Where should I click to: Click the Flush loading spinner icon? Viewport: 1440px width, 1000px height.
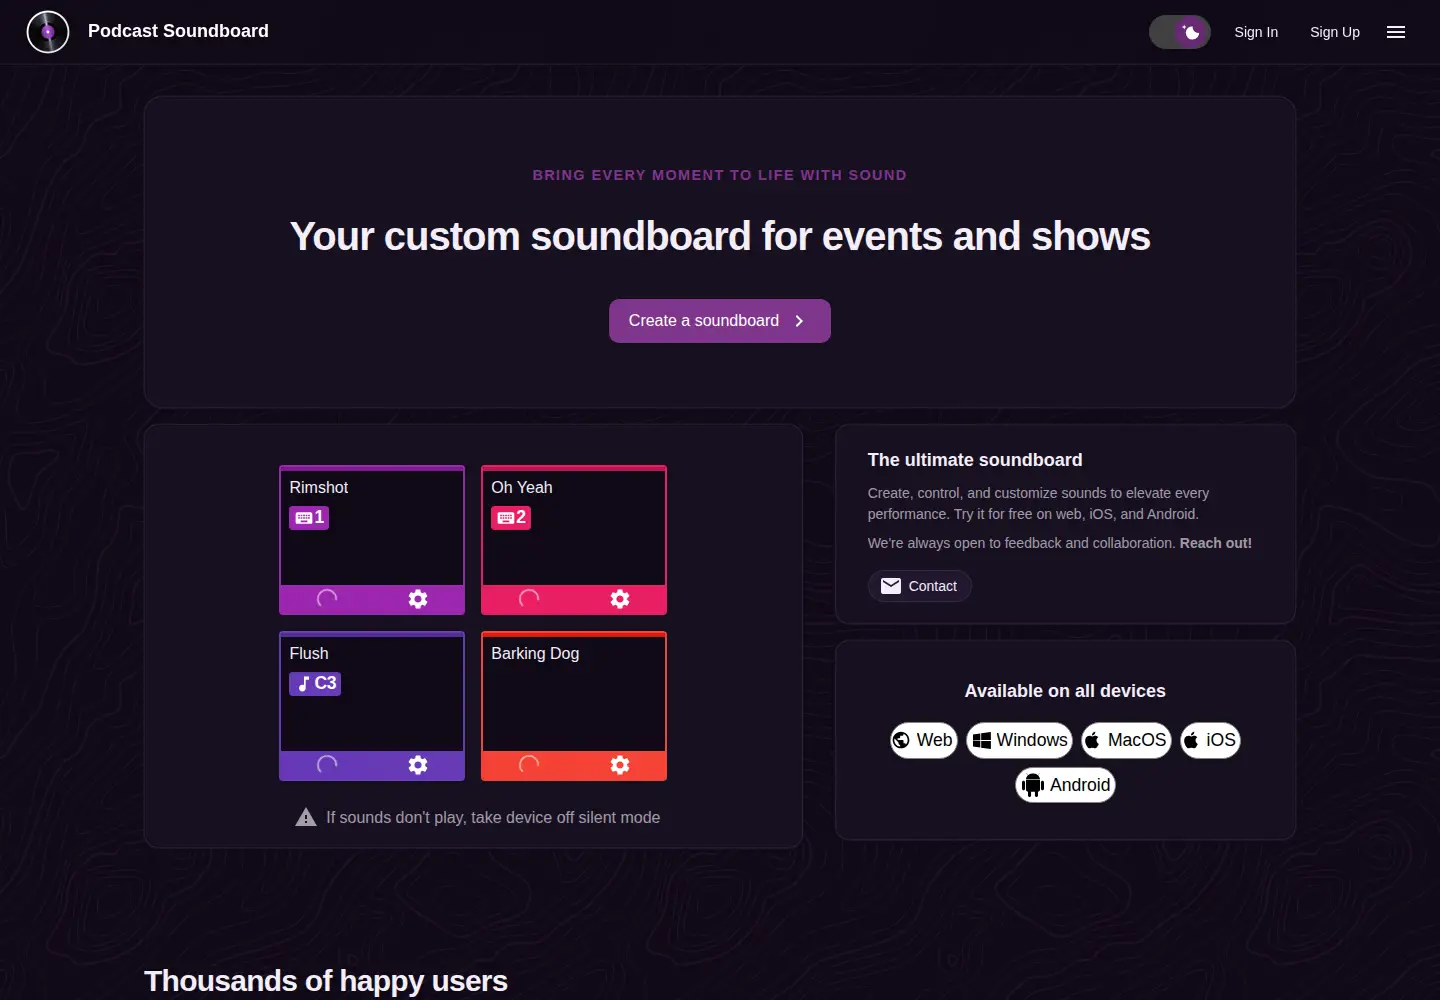pyautogui.click(x=327, y=765)
